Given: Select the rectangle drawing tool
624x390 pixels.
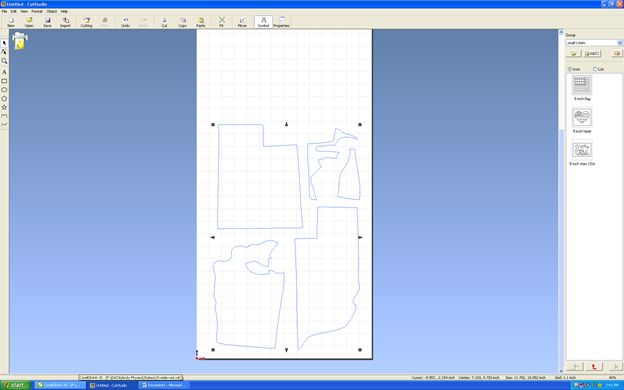Looking at the screenshot, I should [x=4, y=81].
